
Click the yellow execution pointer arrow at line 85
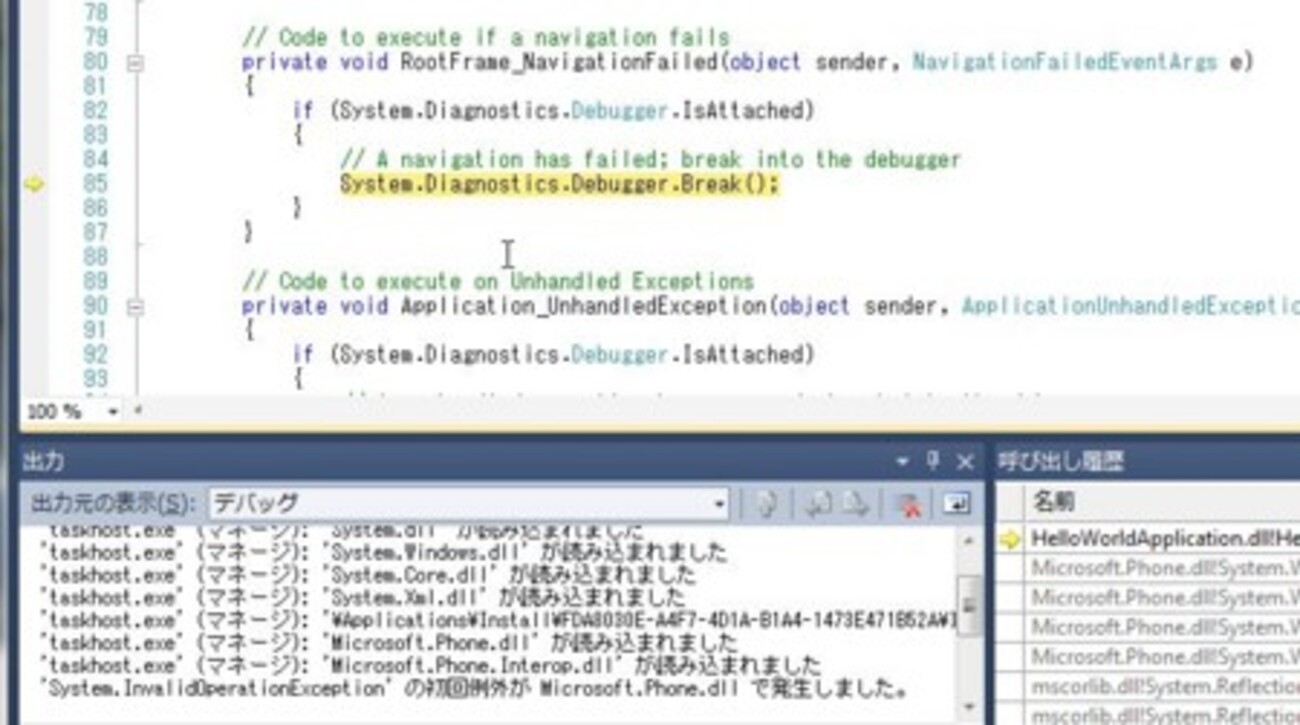(35, 184)
